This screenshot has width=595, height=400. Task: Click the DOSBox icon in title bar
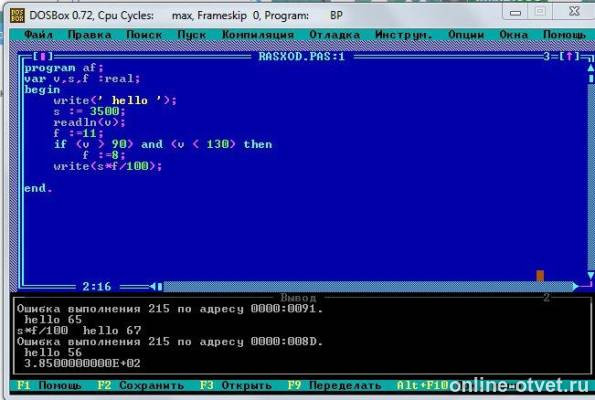click(x=17, y=16)
